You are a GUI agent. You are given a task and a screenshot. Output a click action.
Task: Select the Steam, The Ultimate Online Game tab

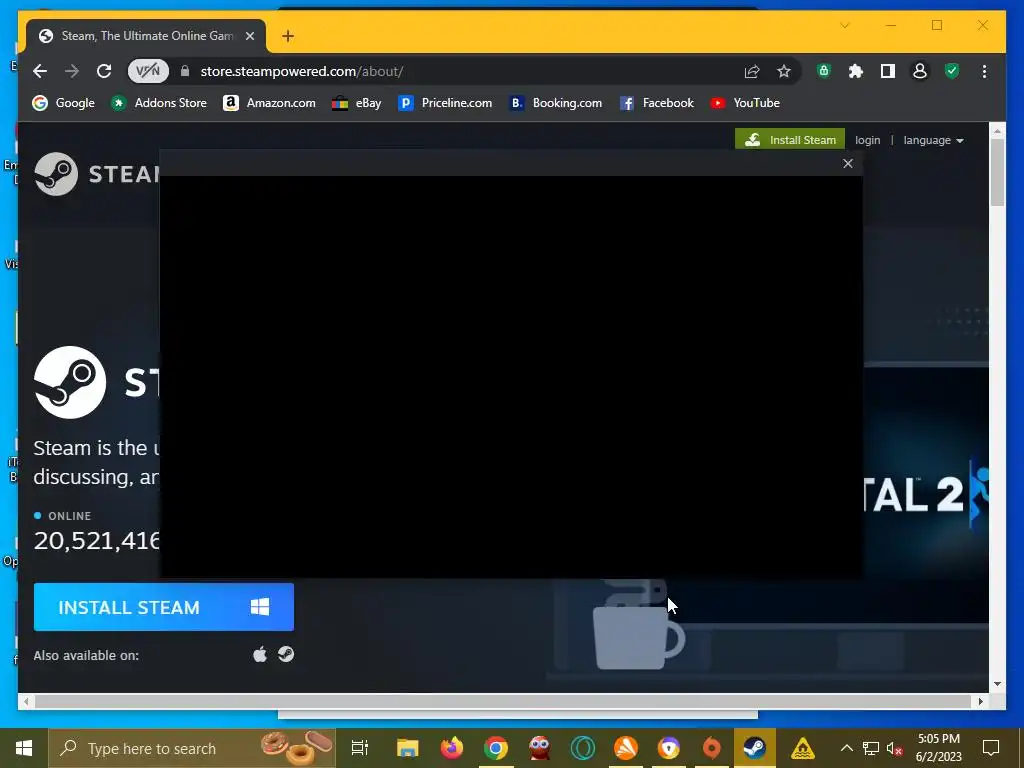click(x=146, y=36)
